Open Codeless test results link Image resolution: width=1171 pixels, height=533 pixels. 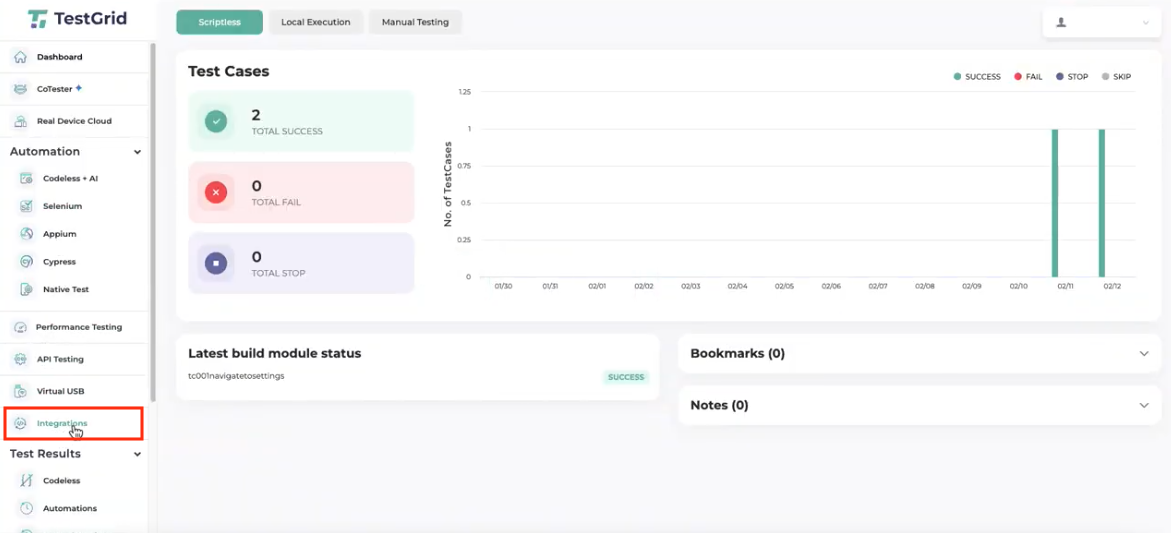coord(61,481)
